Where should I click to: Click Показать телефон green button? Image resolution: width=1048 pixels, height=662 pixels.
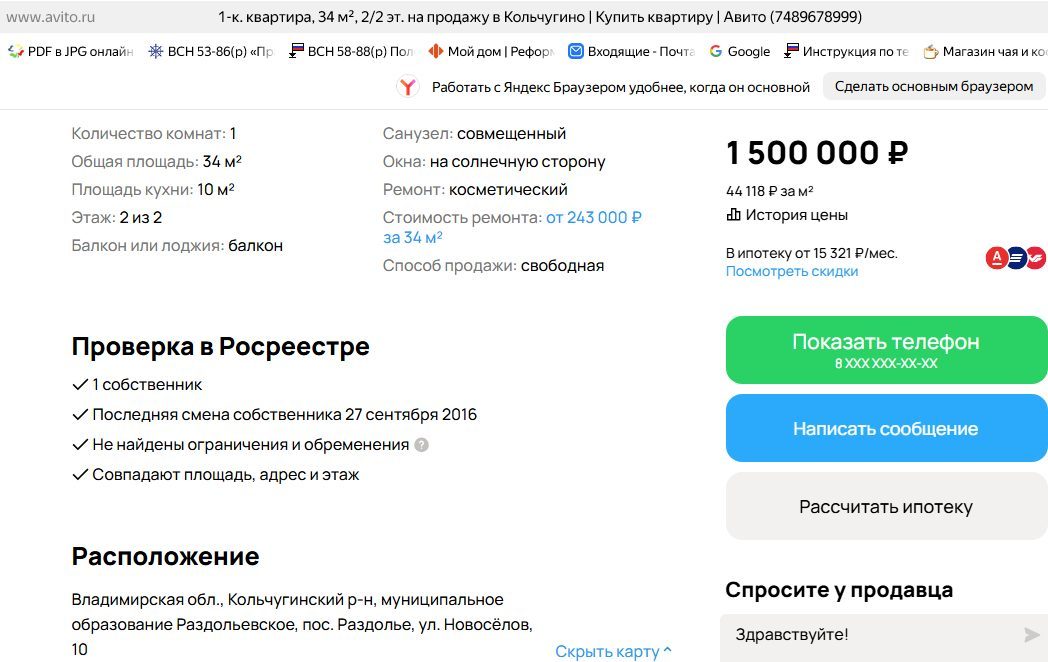point(886,350)
